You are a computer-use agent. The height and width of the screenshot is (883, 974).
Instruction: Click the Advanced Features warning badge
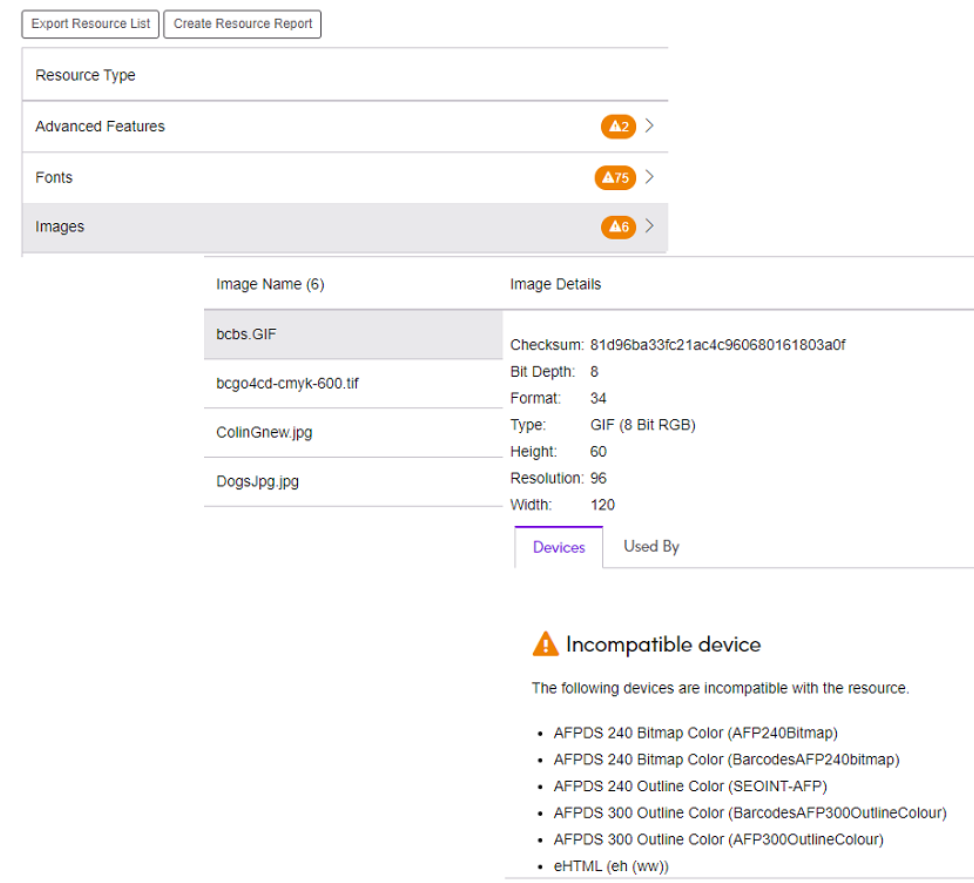click(x=618, y=127)
